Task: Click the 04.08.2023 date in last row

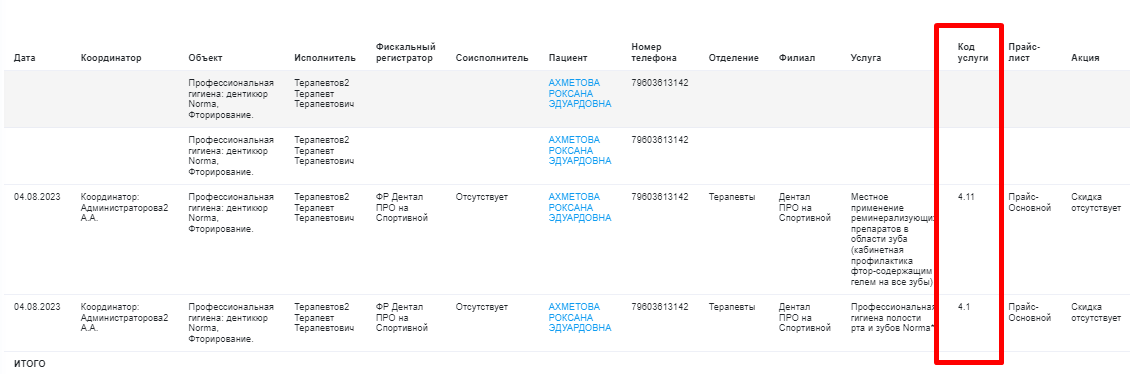Action: (37, 307)
